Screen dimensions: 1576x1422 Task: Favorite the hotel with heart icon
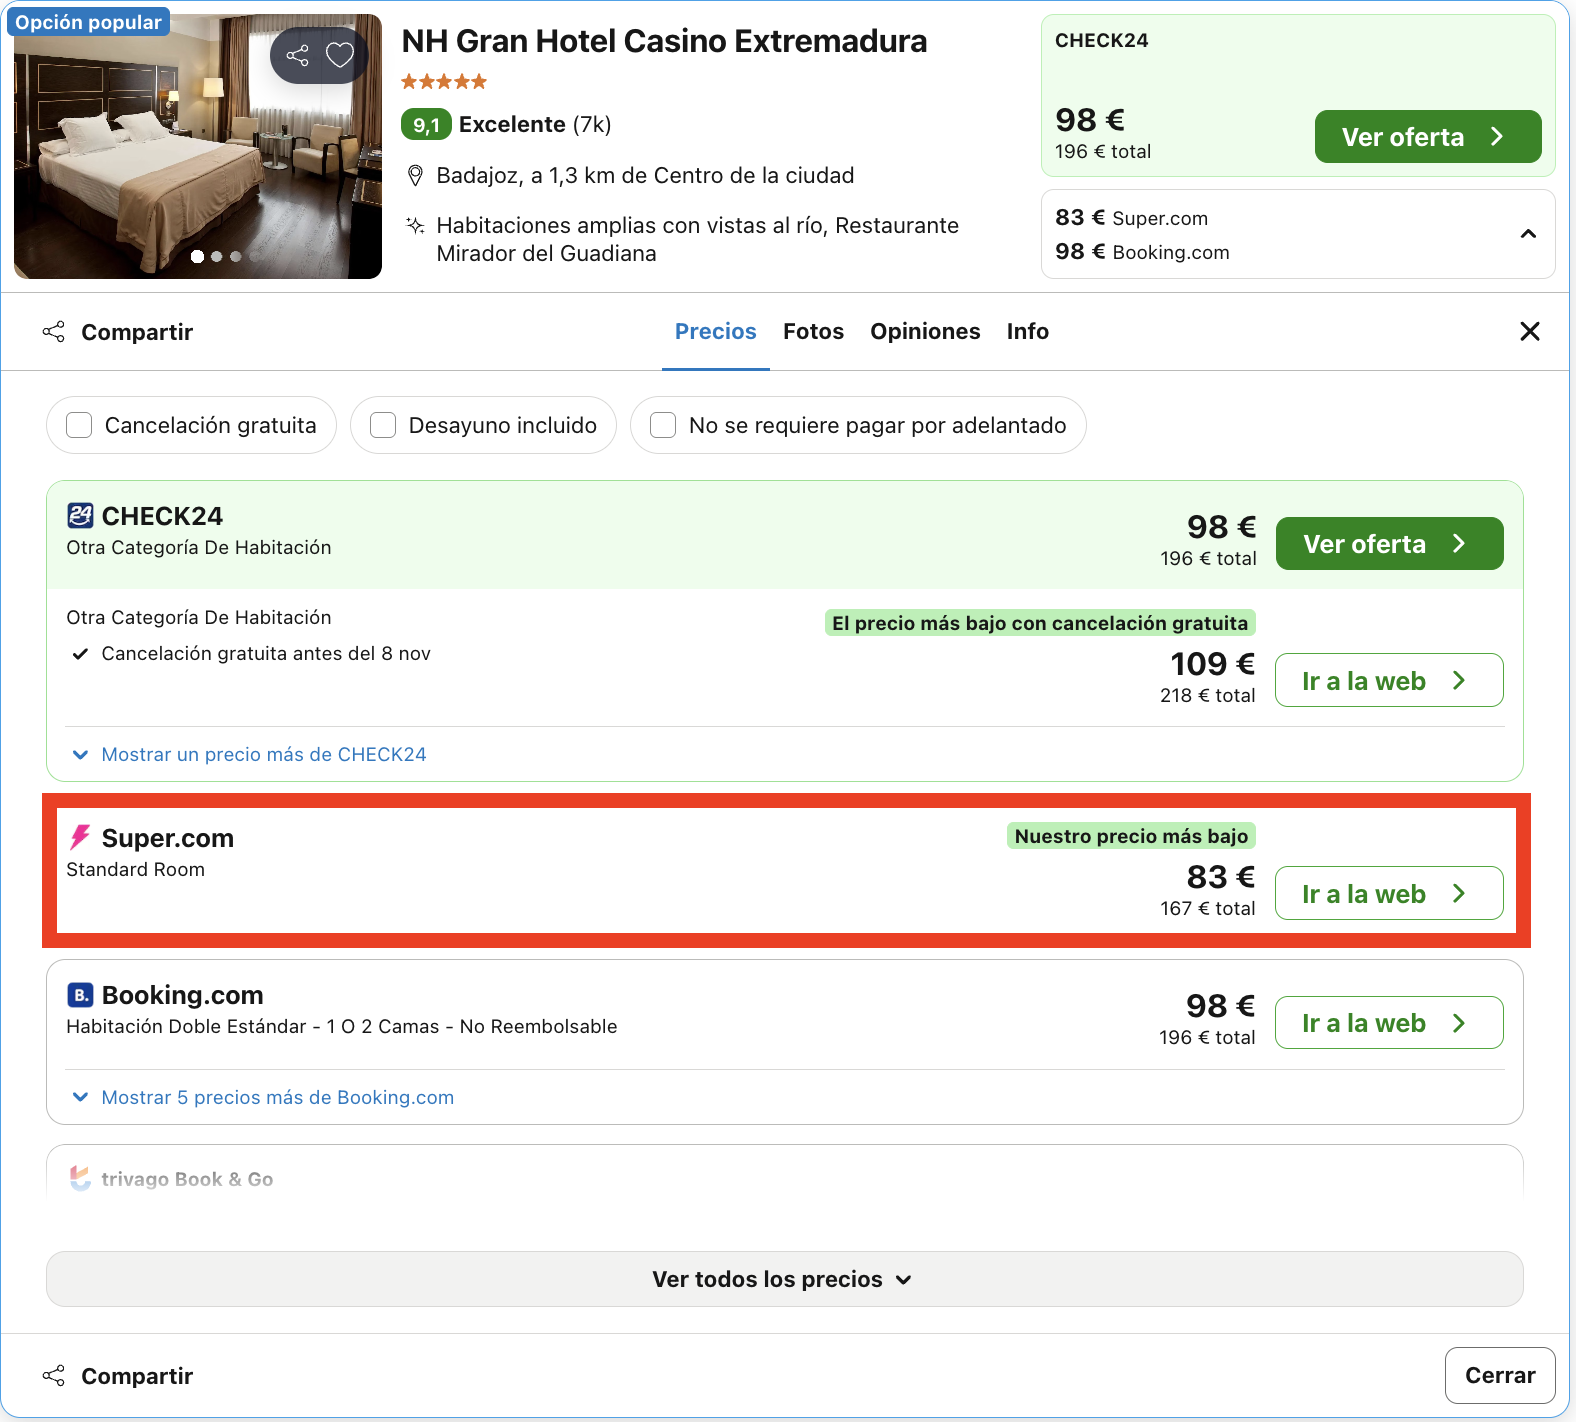(x=340, y=55)
